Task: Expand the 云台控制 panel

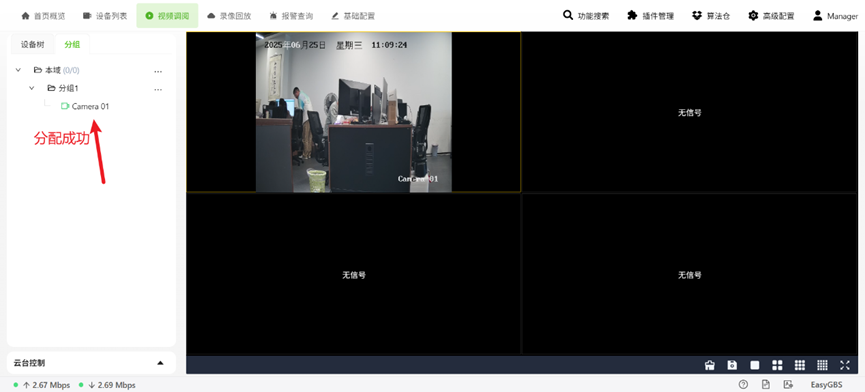Action: click(161, 363)
